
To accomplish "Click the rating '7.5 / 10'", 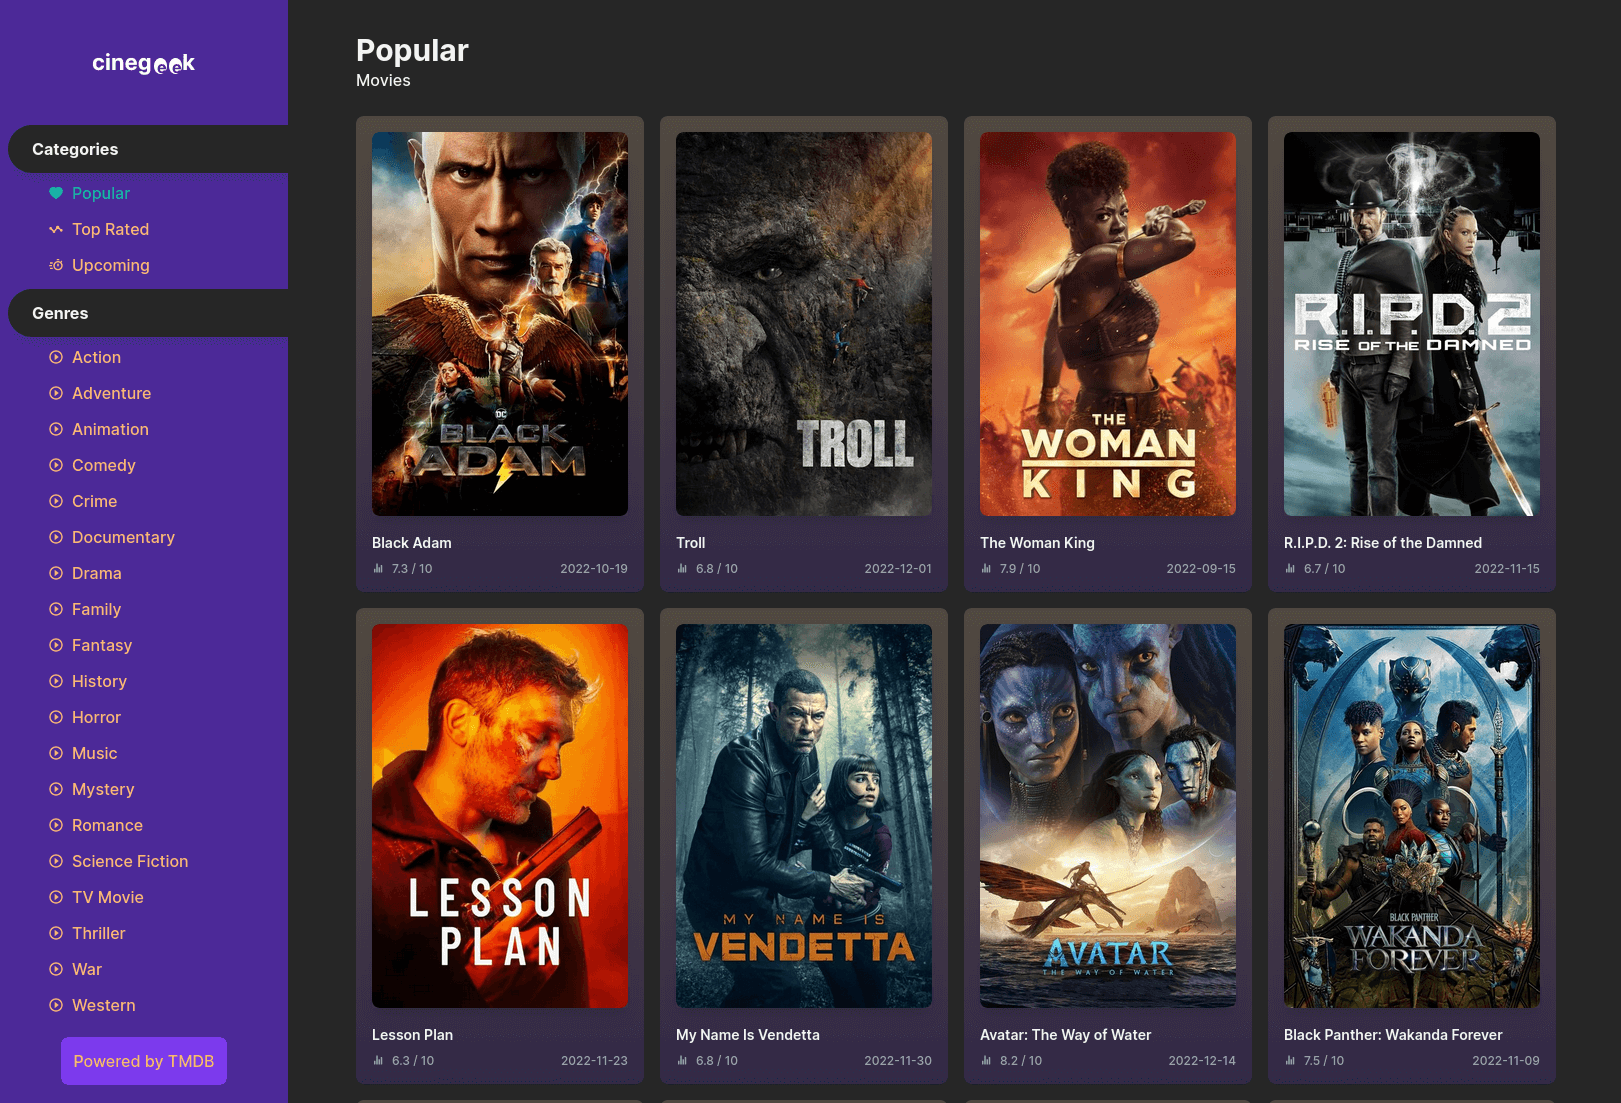I will pyautogui.click(x=1324, y=1060).
